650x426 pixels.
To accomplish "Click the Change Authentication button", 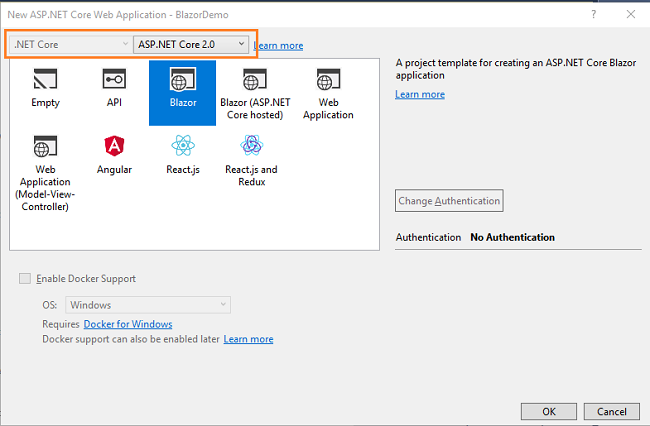I will (449, 201).
